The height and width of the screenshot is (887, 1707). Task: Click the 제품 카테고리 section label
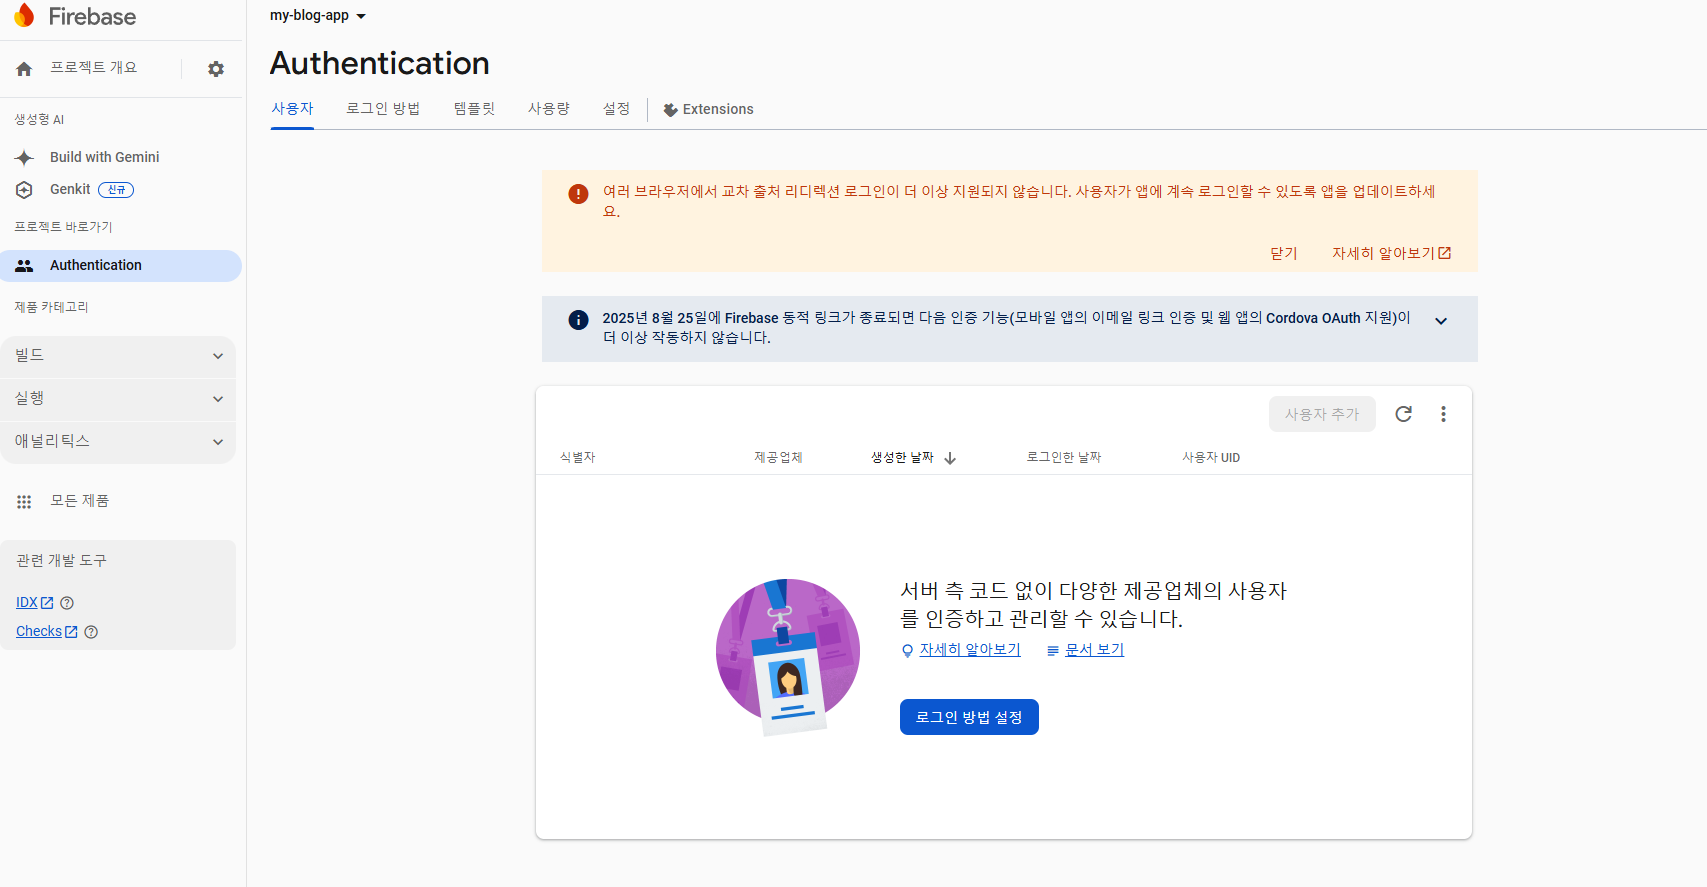tap(51, 308)
